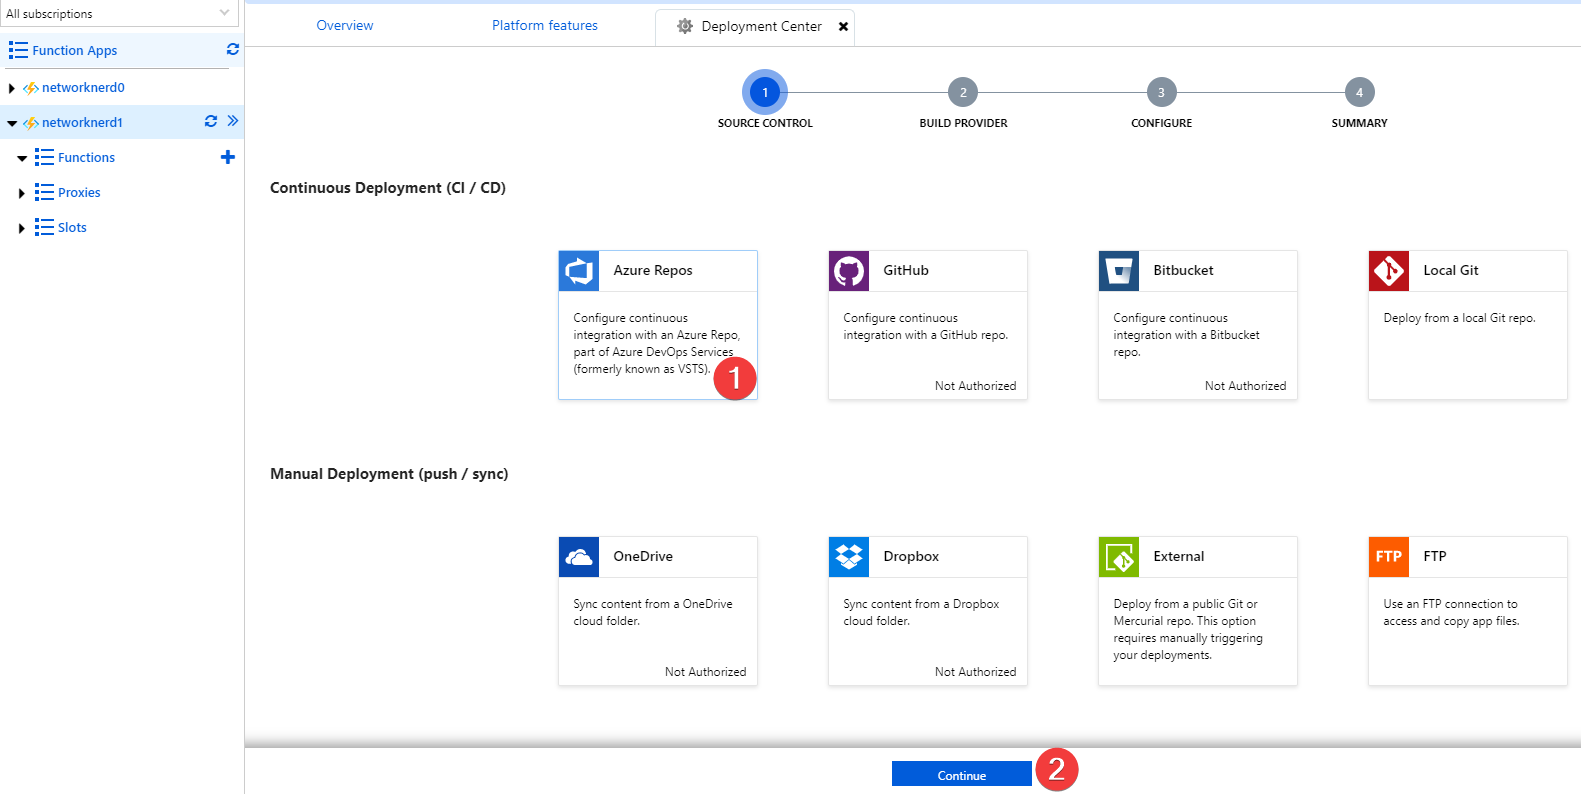Image resolution: width=1581 pixels, height=794 pixels.
Task: Click "Not Authorized" on Dropbox card
Action: pyautogui.click(x=975, y=672)
